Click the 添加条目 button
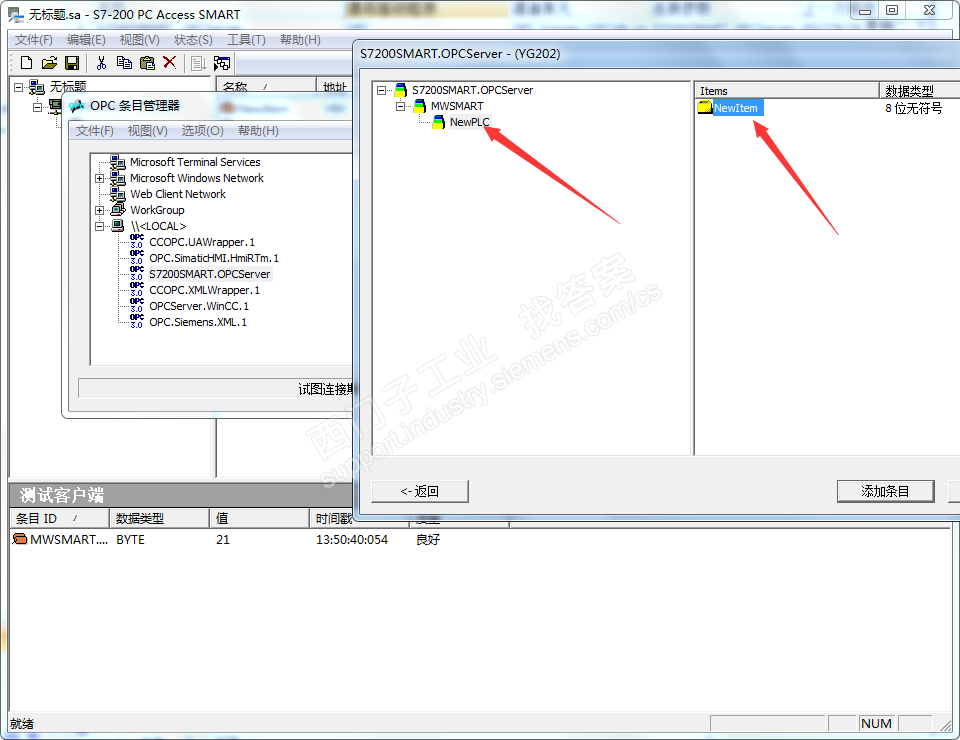Viewport: 960px width, 740px height. coord(885,491)
